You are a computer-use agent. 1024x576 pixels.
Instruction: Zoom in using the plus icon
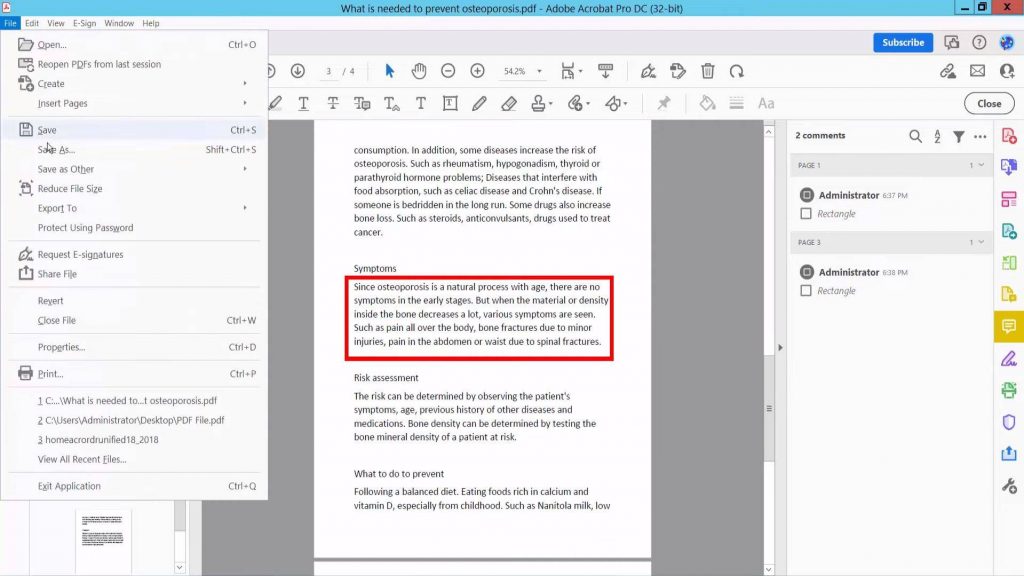pos(477,71)
